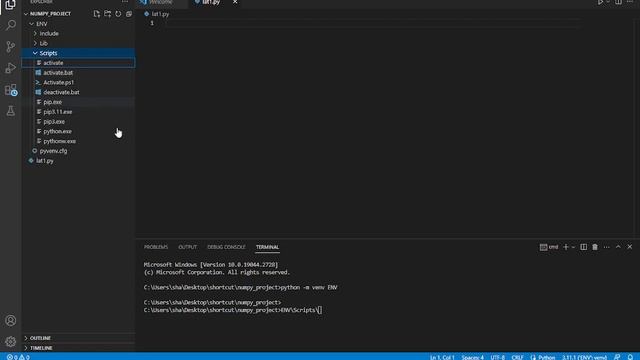The image size is (640, 360).
Task: Open the Explorer view icon
Action: pyautogui.click(x=11, y=5)
